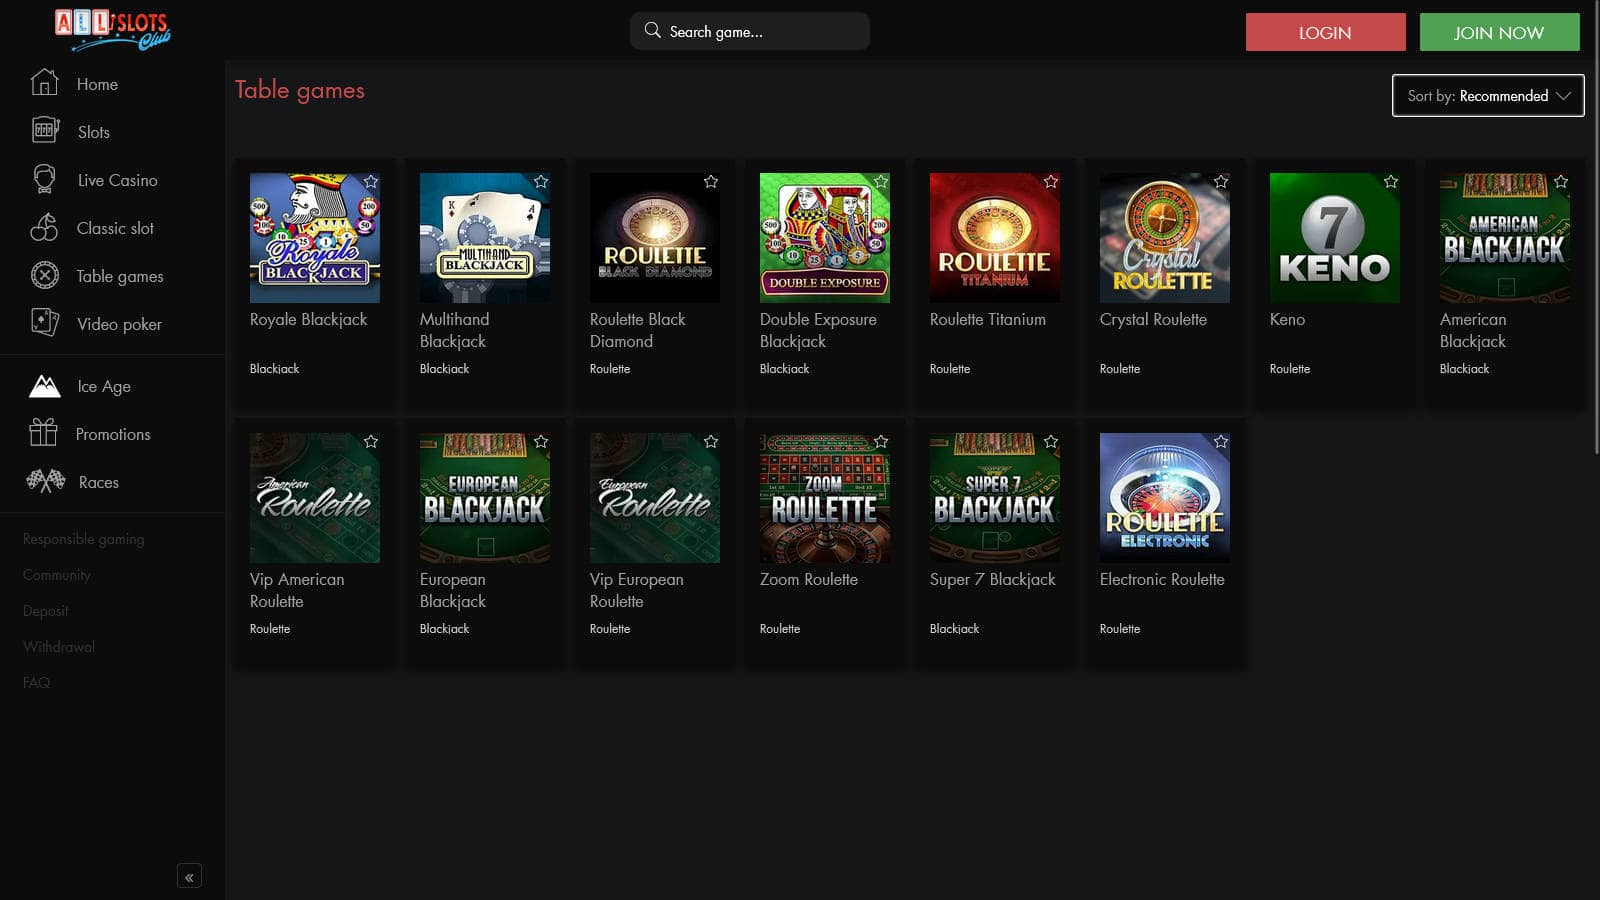
Task: Click the Classic slot cherries icon
Action: coord(44,227)
